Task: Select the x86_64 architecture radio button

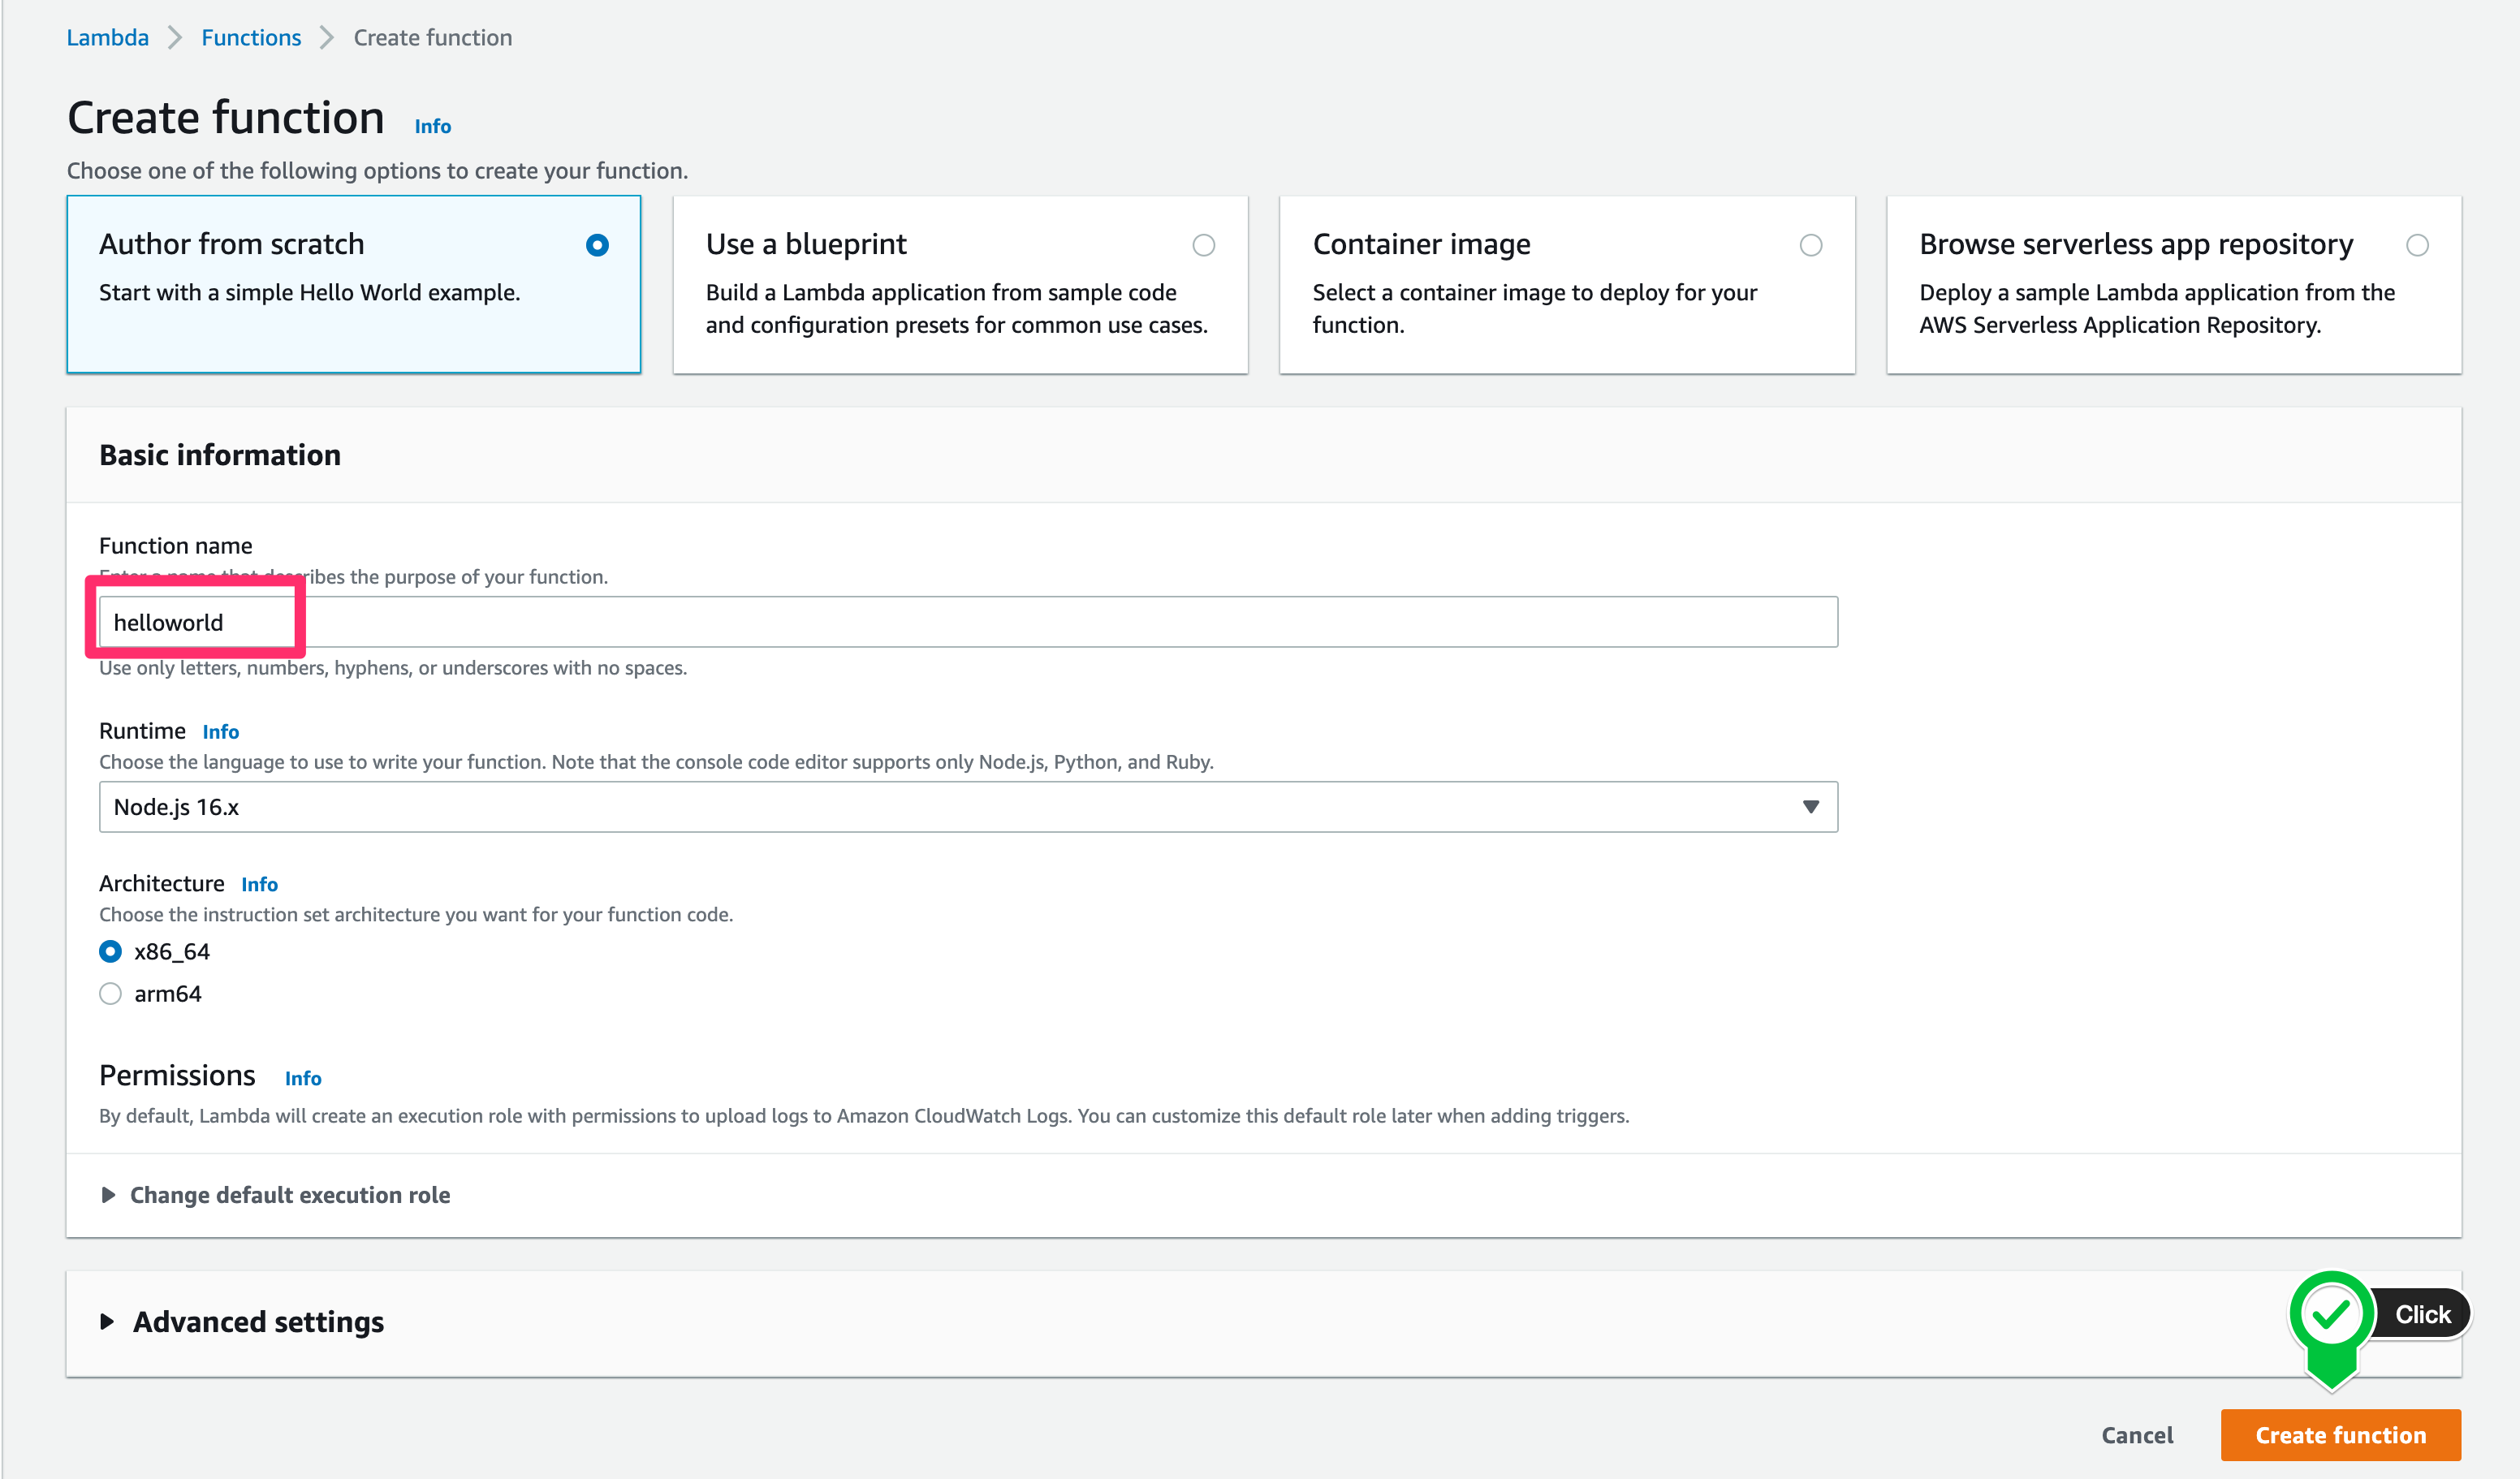Action: [110, 951]
